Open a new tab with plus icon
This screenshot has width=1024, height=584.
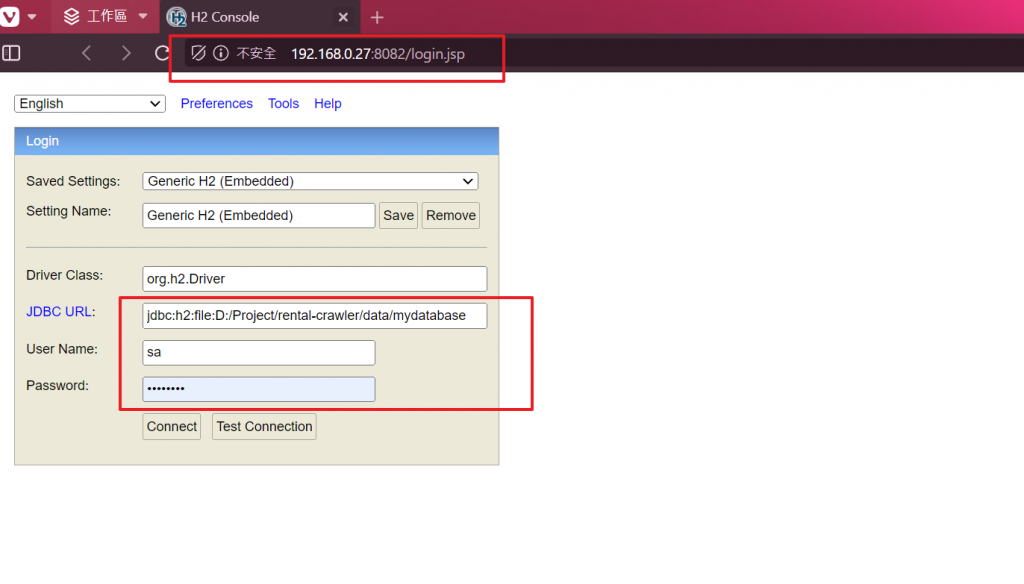click(x=377, y=18)
